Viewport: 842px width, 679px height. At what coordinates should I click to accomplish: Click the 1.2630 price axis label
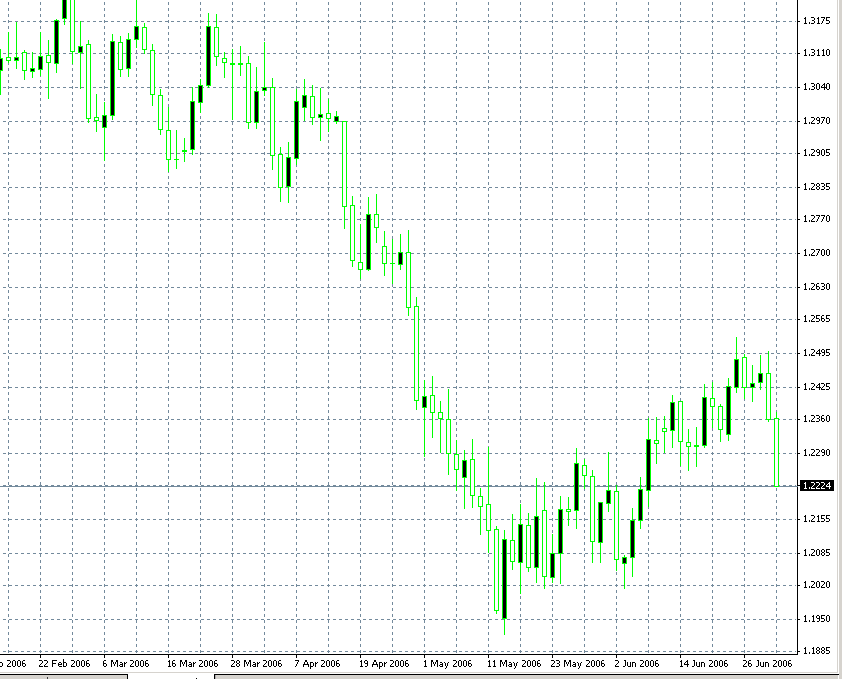816,287
